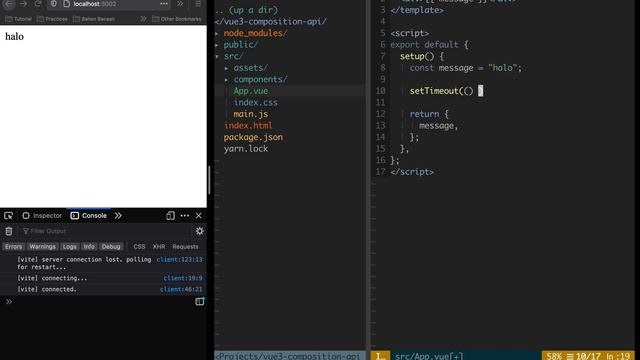Viewport: 640px width, 360px height.
Task: Open the Practices bookmarks folder
Action: (52, 19)
